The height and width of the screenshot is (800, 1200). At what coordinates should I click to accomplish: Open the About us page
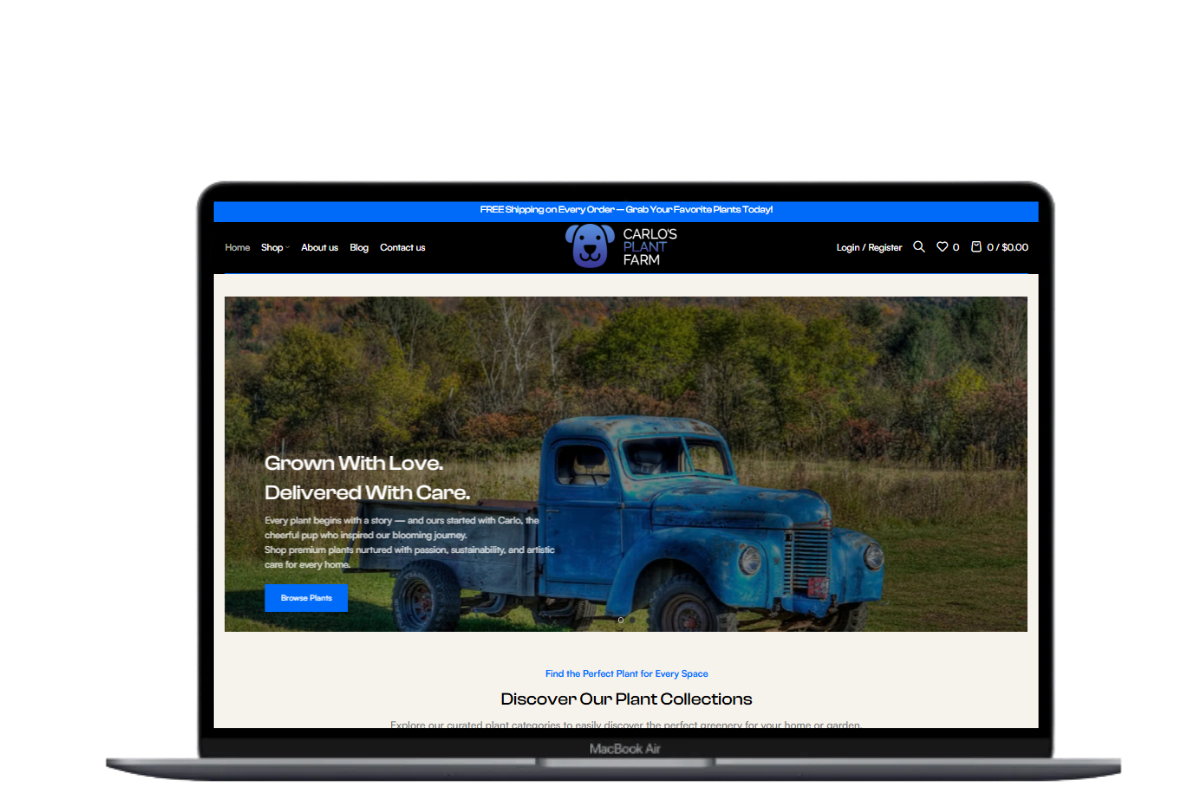(x=319, y=248)
